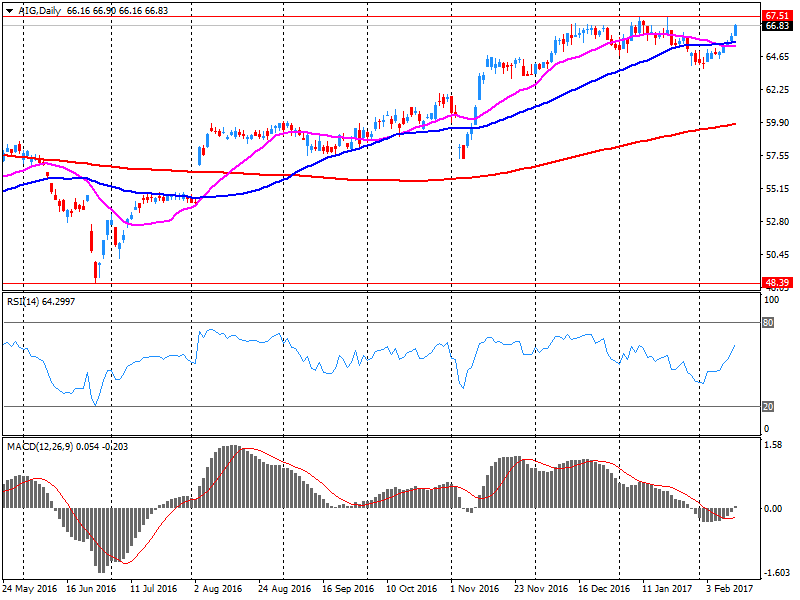Click the 55.15 price axis label
Viewport: 800px width, 600px height.
(777, 188)
